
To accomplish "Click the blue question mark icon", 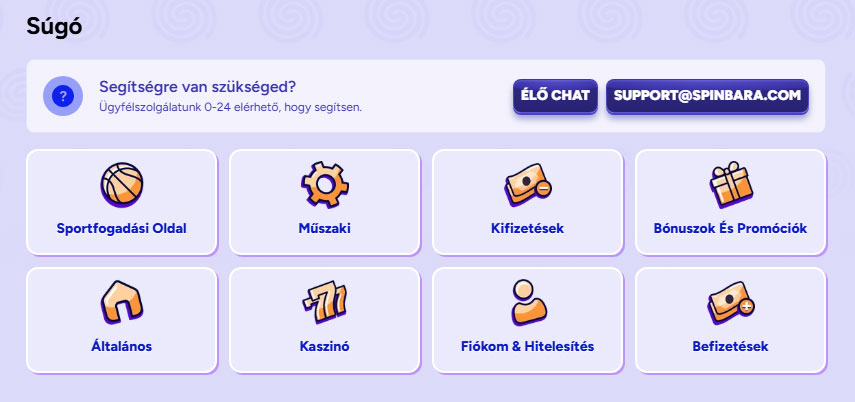I will tap(63, 96).
